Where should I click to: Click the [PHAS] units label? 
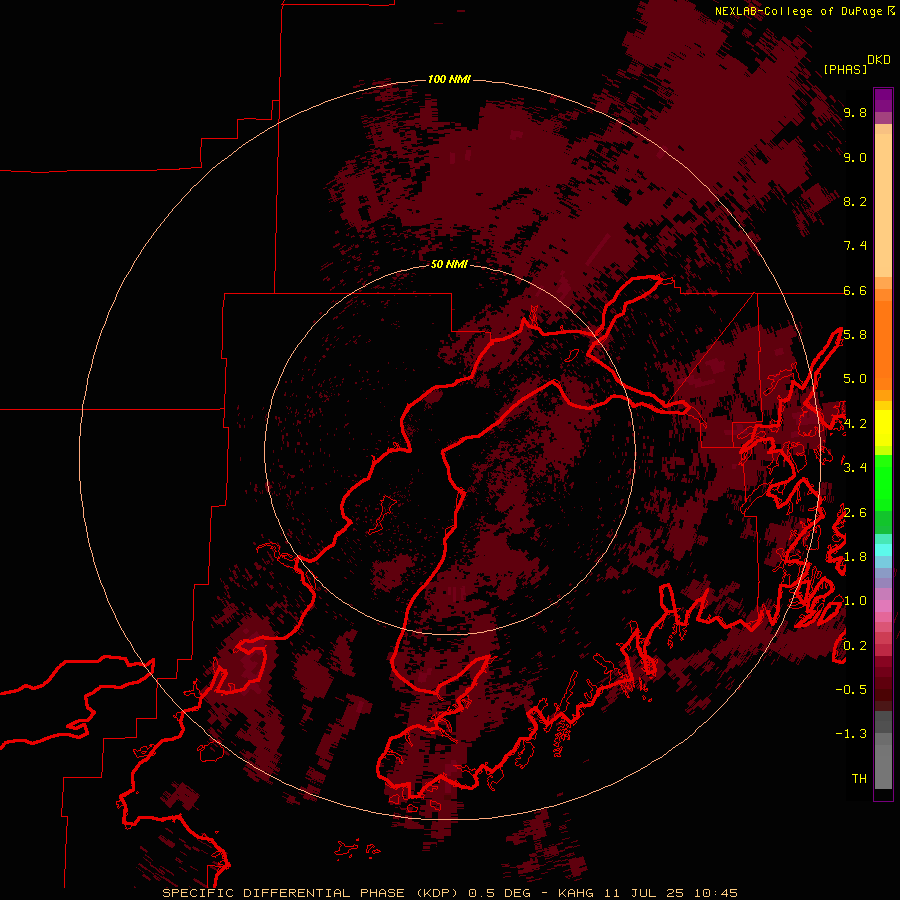pos(845,69)
